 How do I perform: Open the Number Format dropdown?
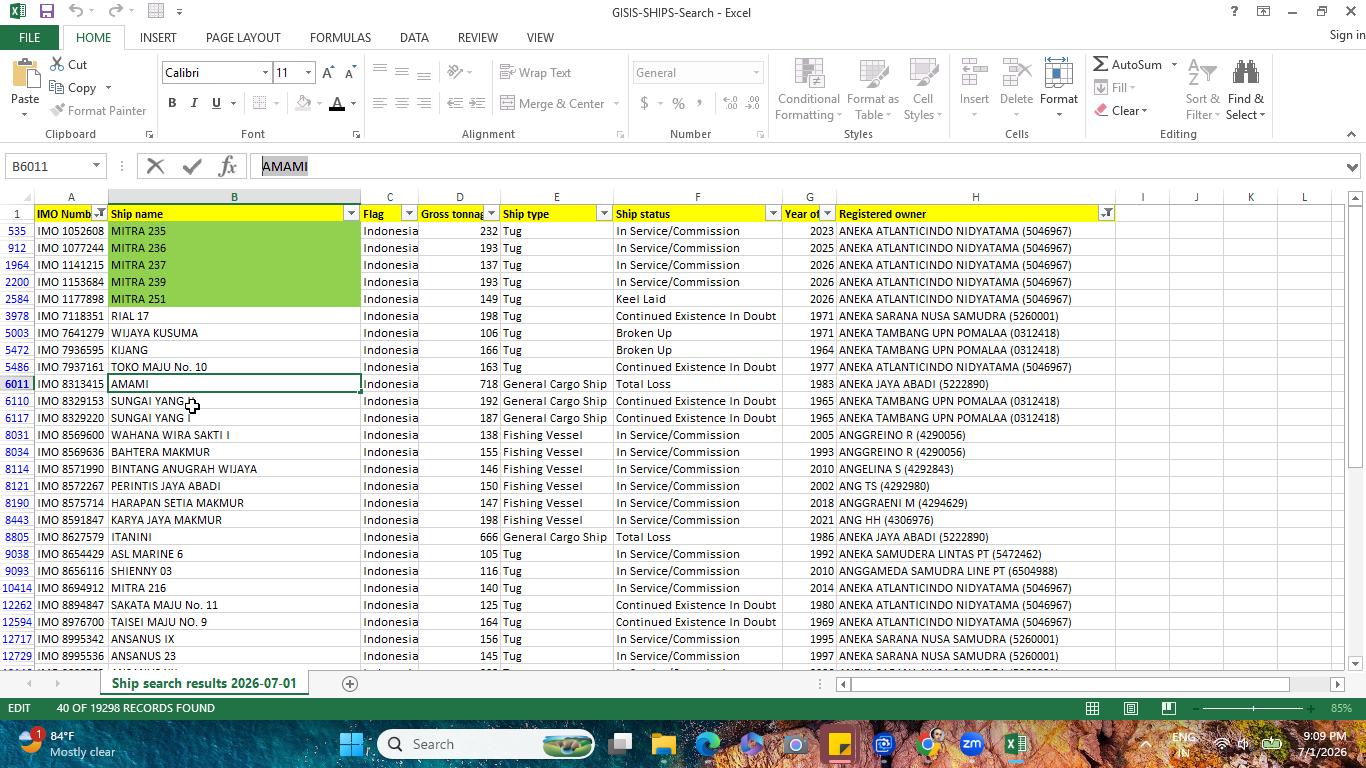click(x=756, y=73)
